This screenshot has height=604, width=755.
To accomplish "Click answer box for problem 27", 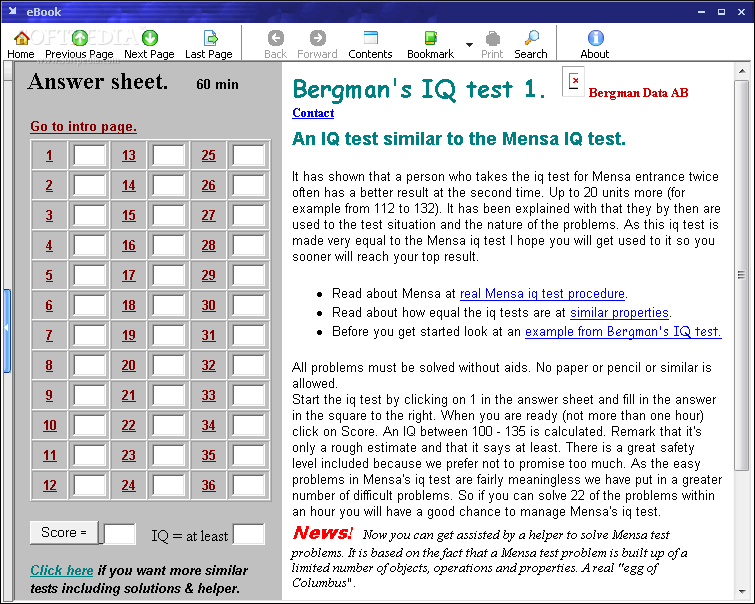I will pyautogui.click(x=248, y=215).
